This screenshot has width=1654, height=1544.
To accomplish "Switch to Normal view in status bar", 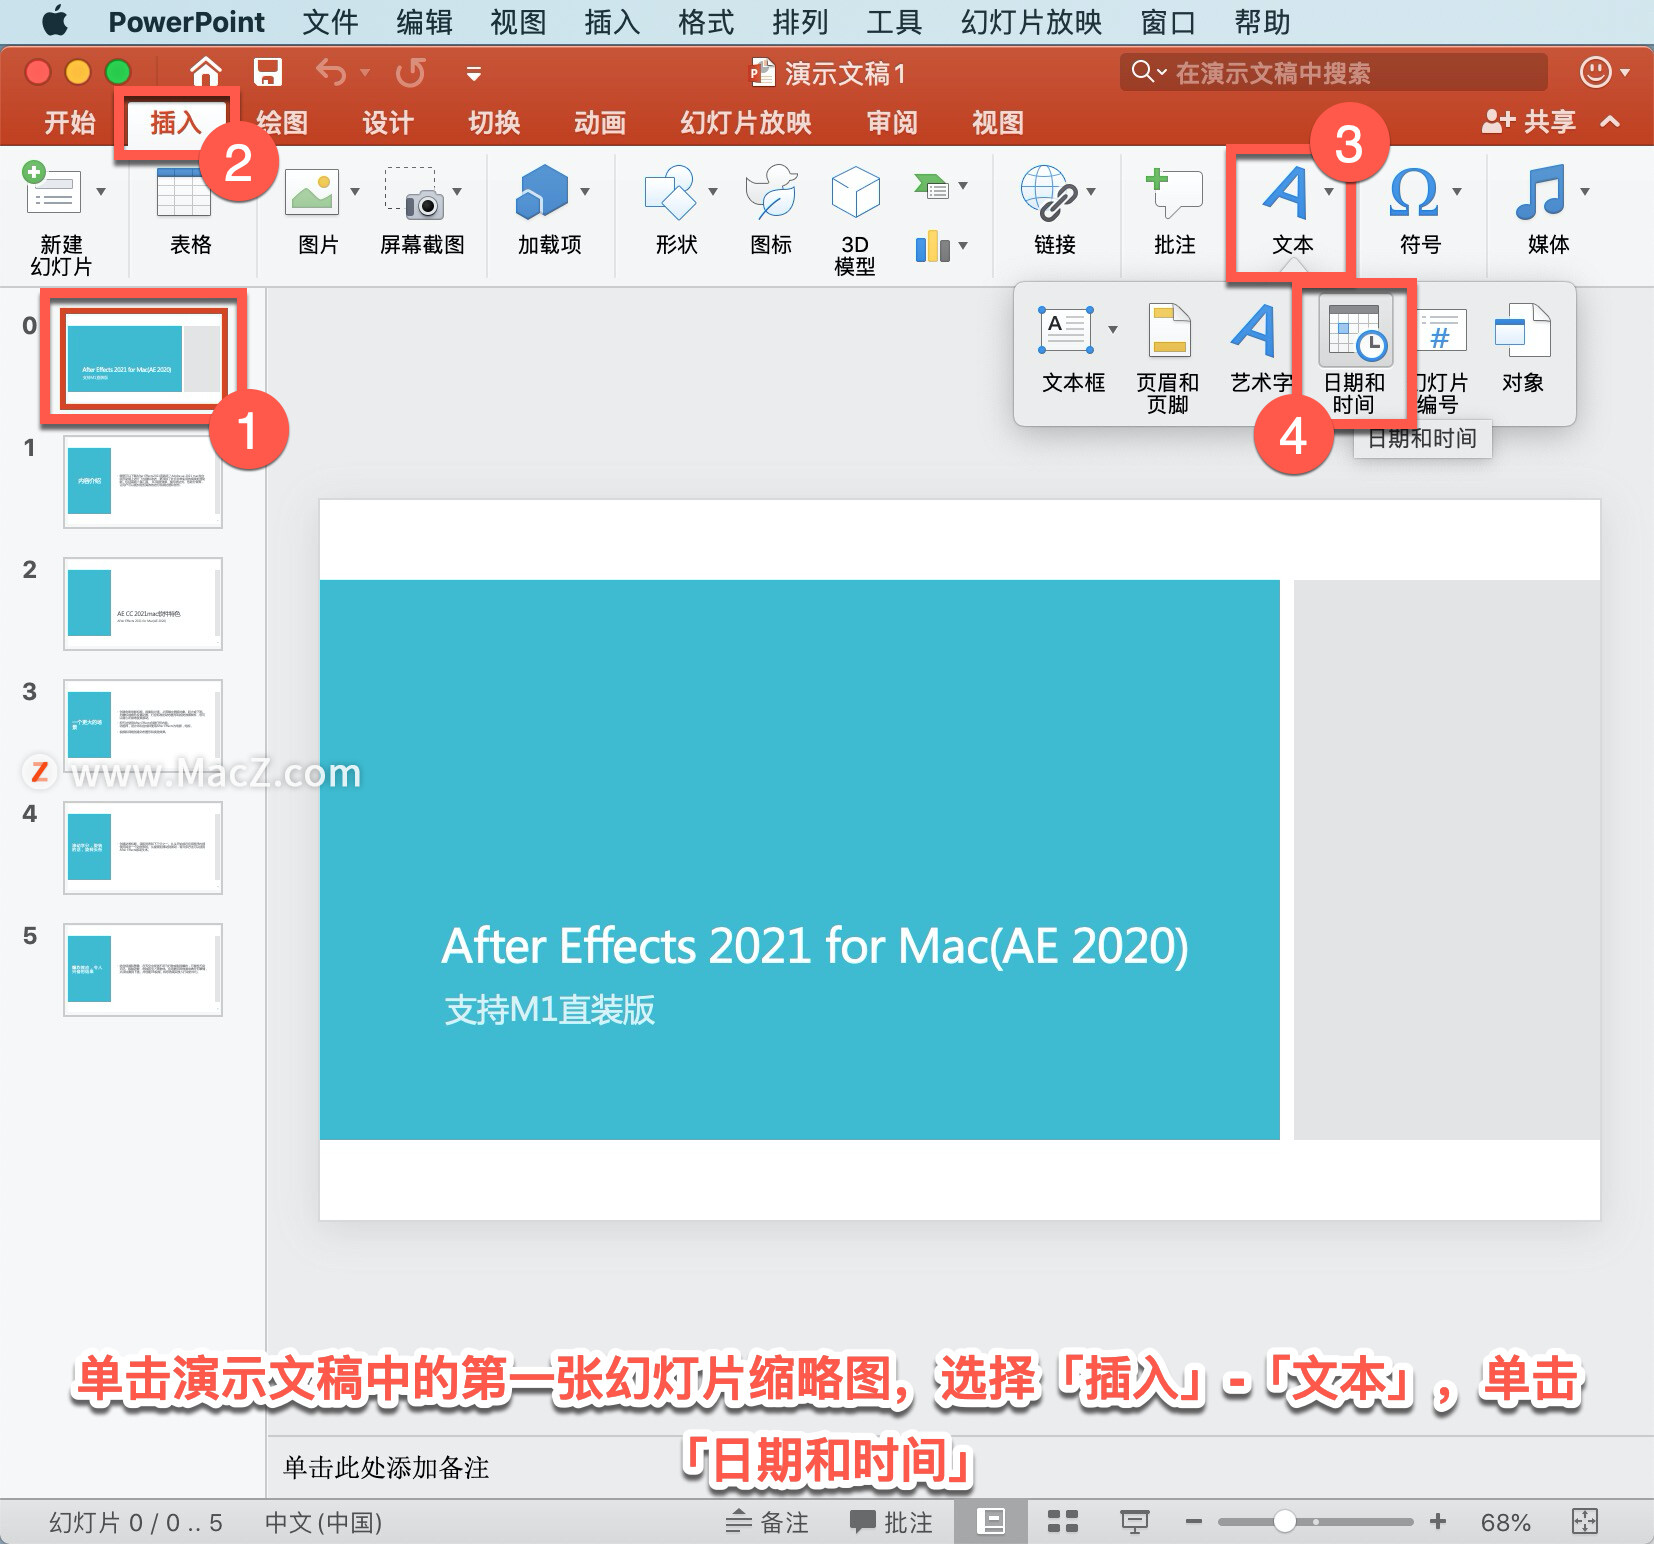I will click(991, 1522).
